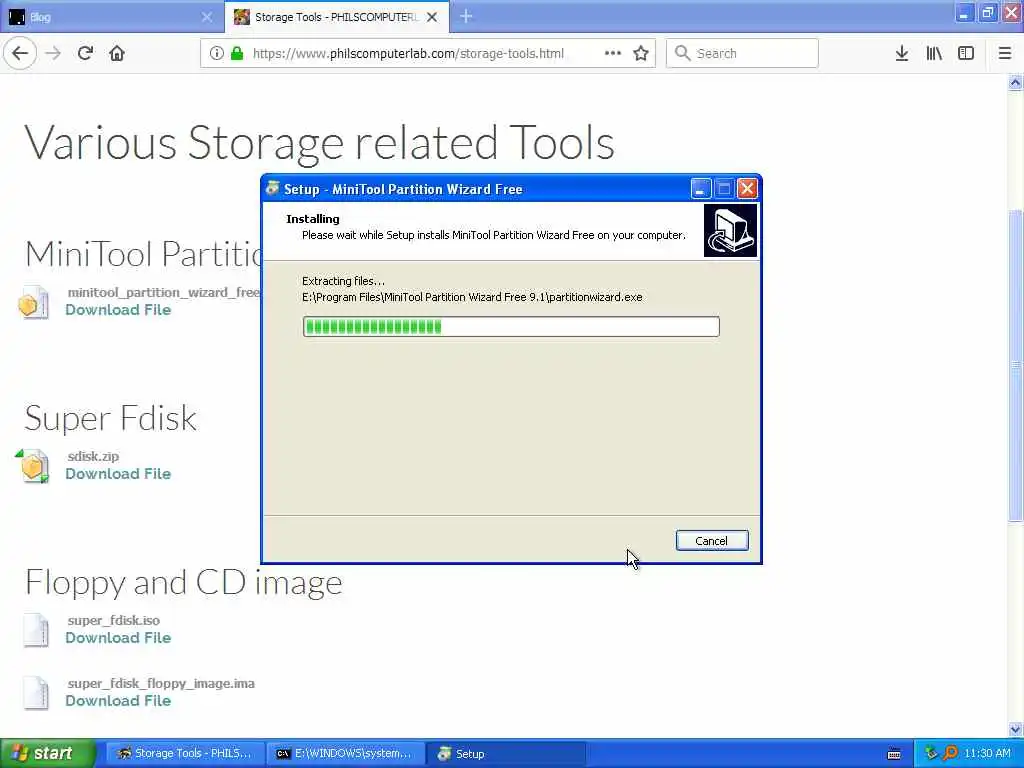Minimize the MiniTool Setup window
Image resolution: width=1024 pixels, height=768 pixels.
(701, 189)
